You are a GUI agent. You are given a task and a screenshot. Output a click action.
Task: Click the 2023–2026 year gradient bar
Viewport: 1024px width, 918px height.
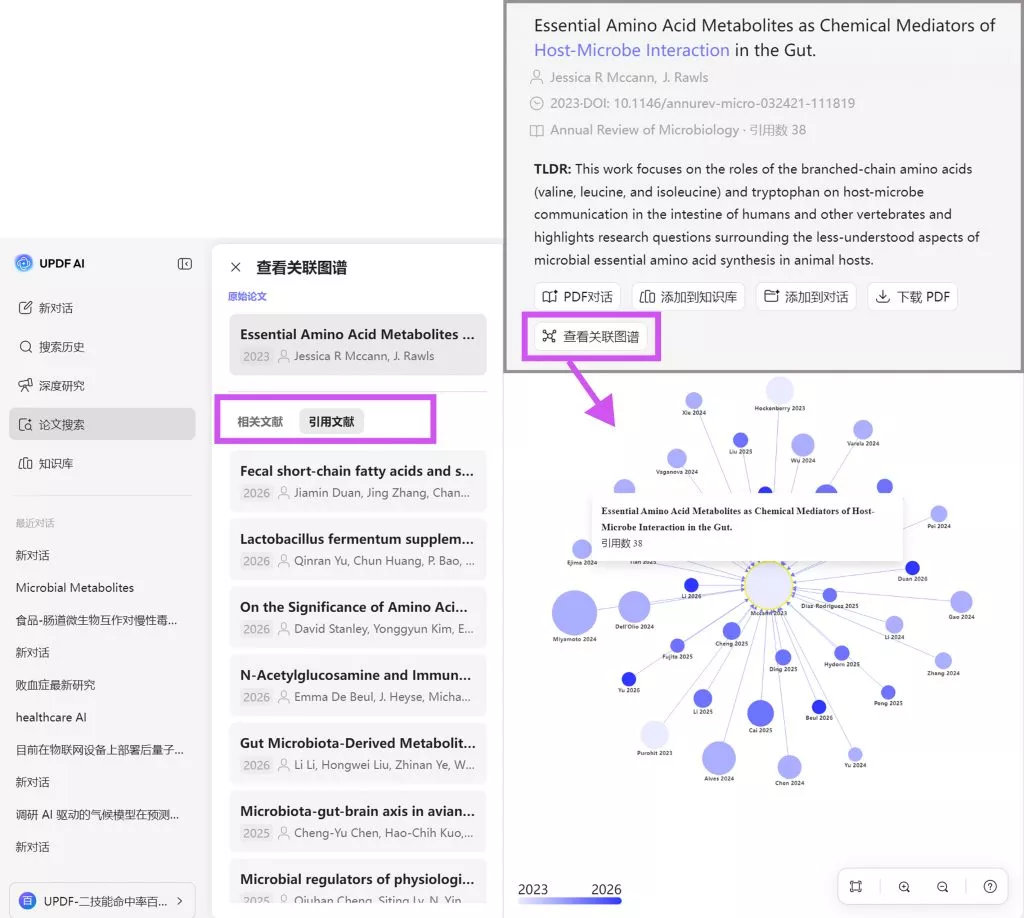[569, 901]
